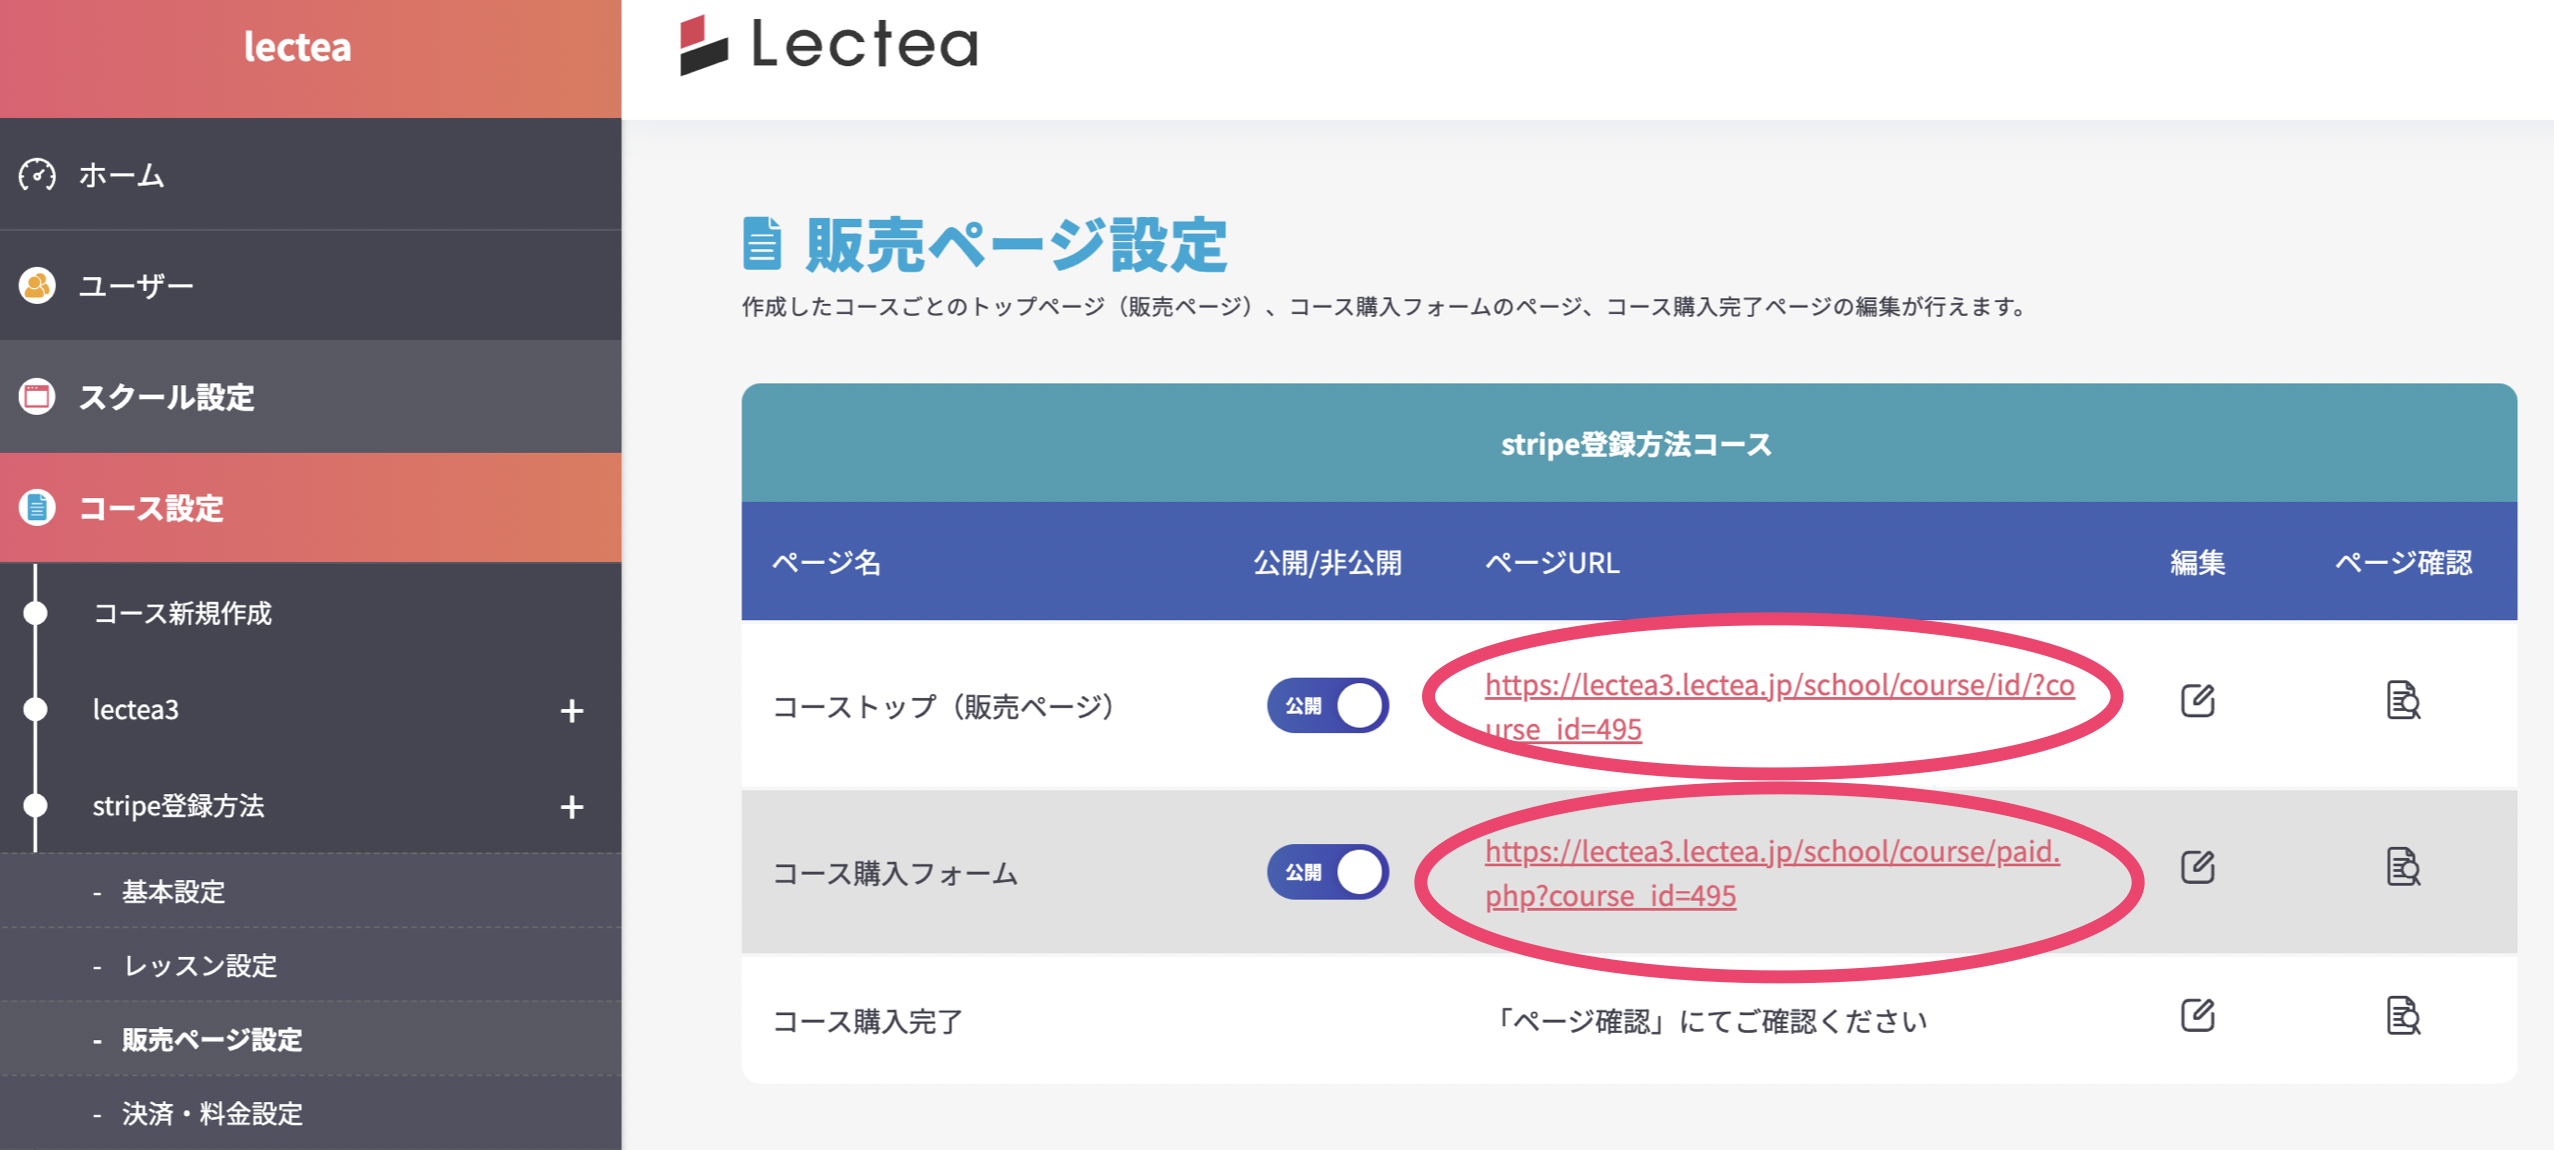Open スクール設定 in the sidebar
Screen dimensions: 2554x1150
(166, 398)
